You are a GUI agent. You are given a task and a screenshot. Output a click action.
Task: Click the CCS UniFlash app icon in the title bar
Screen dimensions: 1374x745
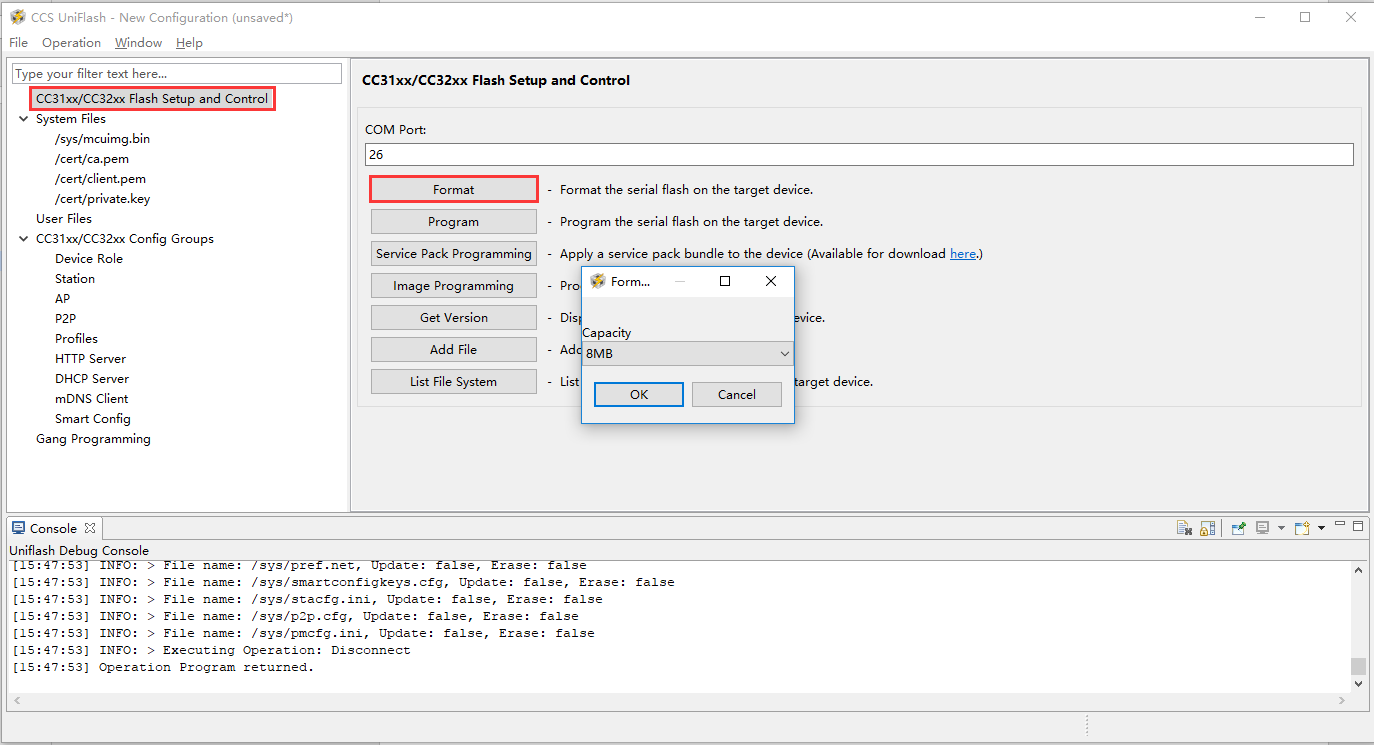tap(17, 17)
